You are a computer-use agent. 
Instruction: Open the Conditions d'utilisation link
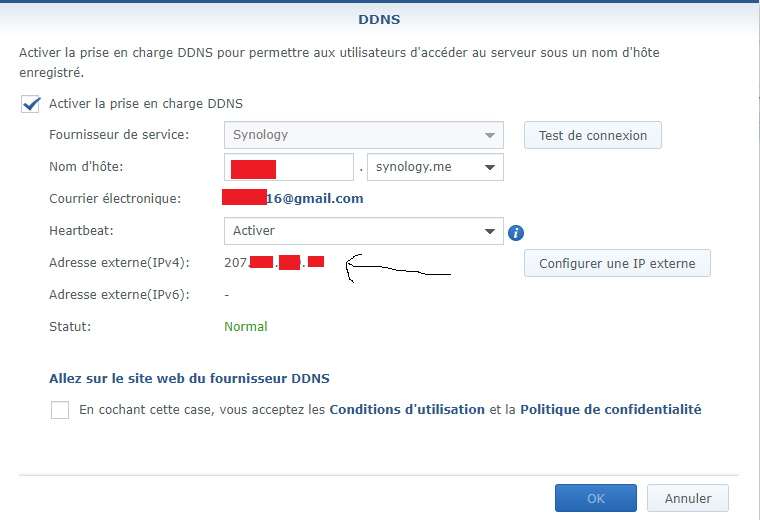pos(407,410)
